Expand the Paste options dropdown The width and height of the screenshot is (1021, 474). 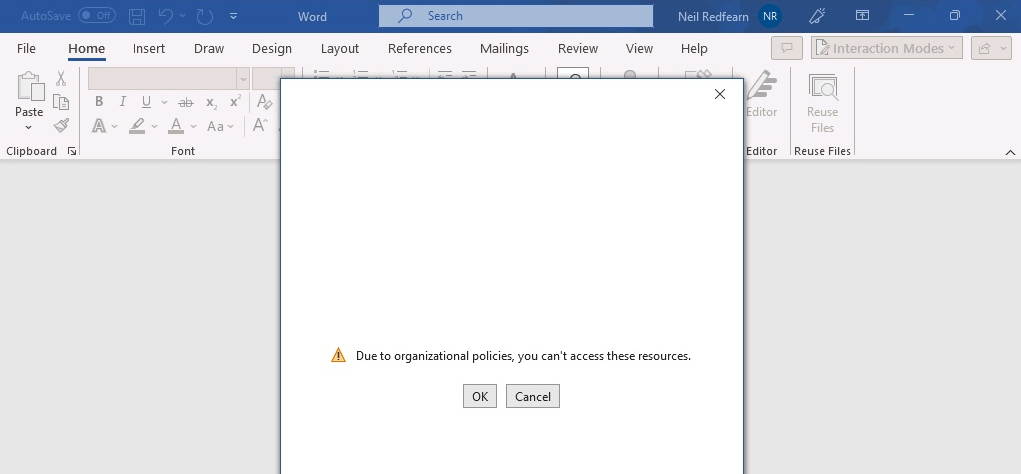29,128
